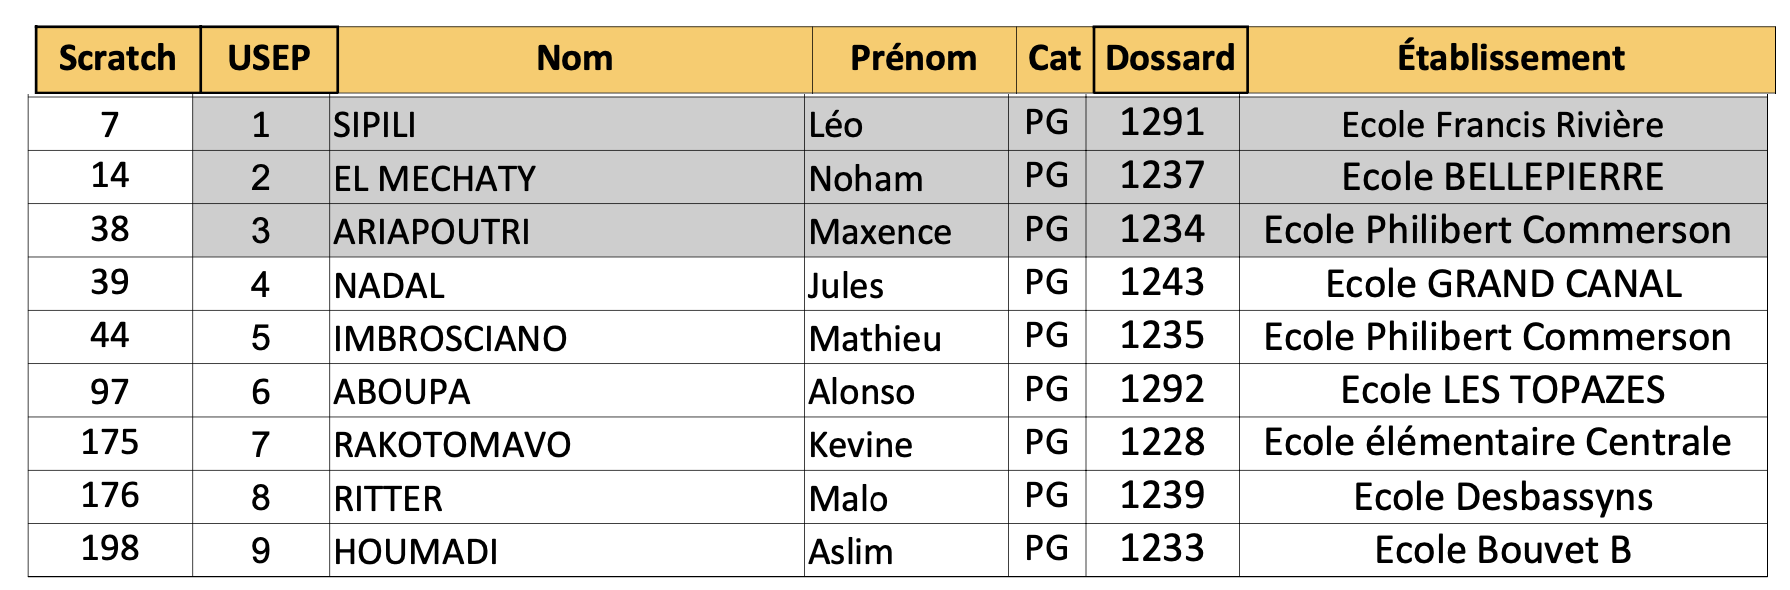Select the USEP column header
Screen dimensions: 1790x590
click(x=269, y=59)
